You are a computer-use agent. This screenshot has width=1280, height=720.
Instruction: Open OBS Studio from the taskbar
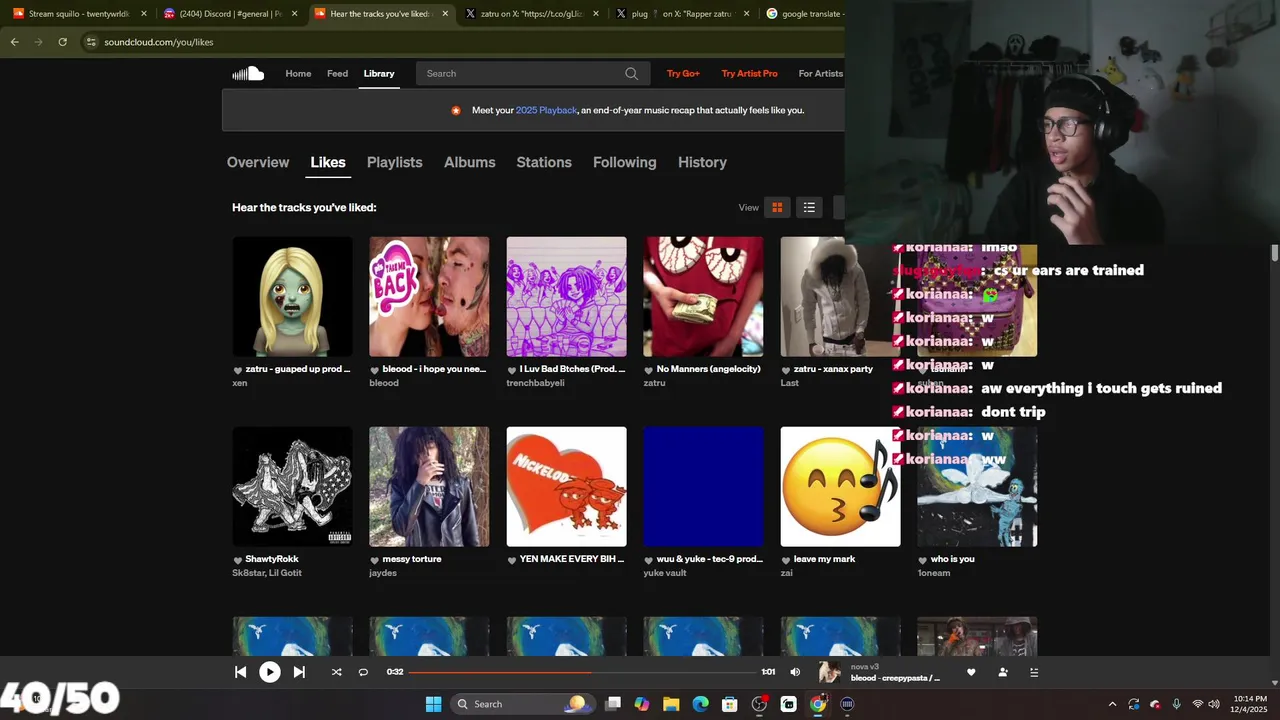760,704
